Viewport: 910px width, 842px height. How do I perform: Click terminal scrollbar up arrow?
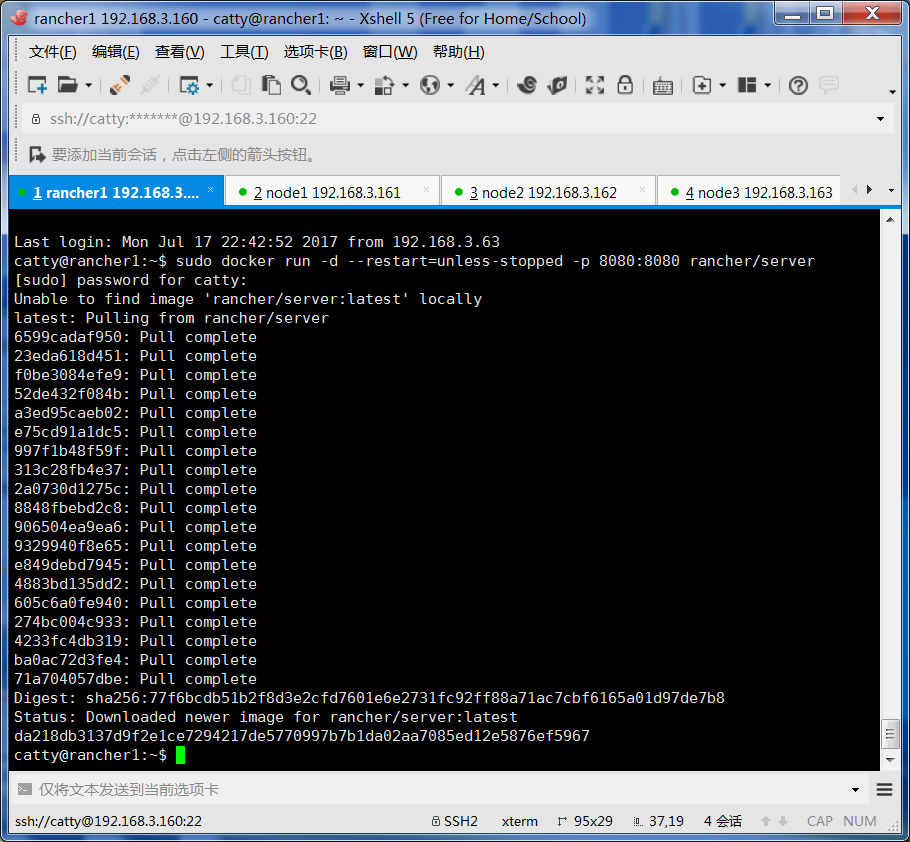[x=890, y=219]
